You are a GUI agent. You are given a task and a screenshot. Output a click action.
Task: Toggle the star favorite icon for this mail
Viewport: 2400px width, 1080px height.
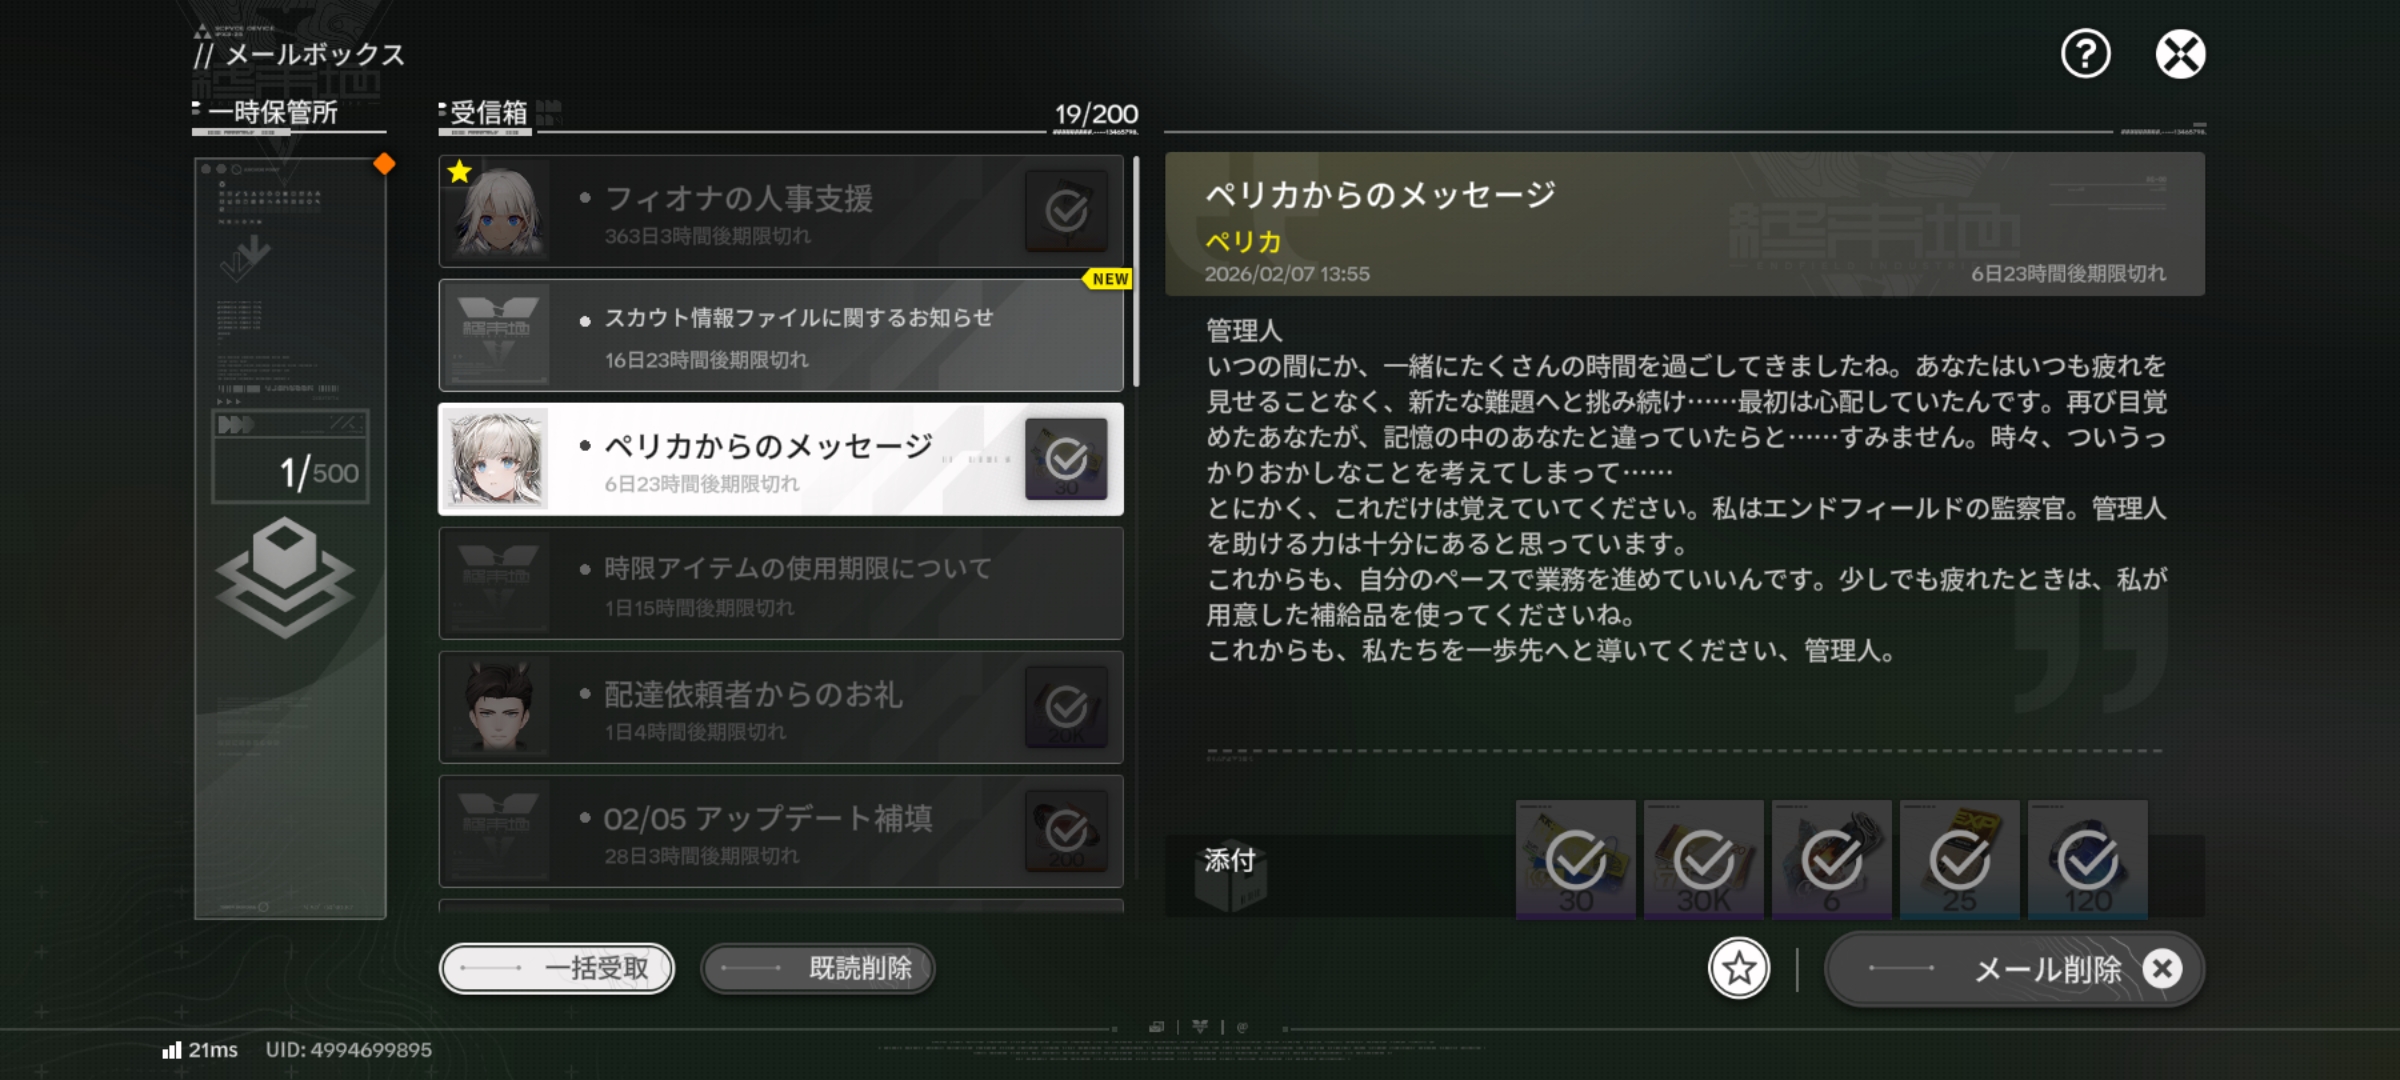tap(1739, 968)
